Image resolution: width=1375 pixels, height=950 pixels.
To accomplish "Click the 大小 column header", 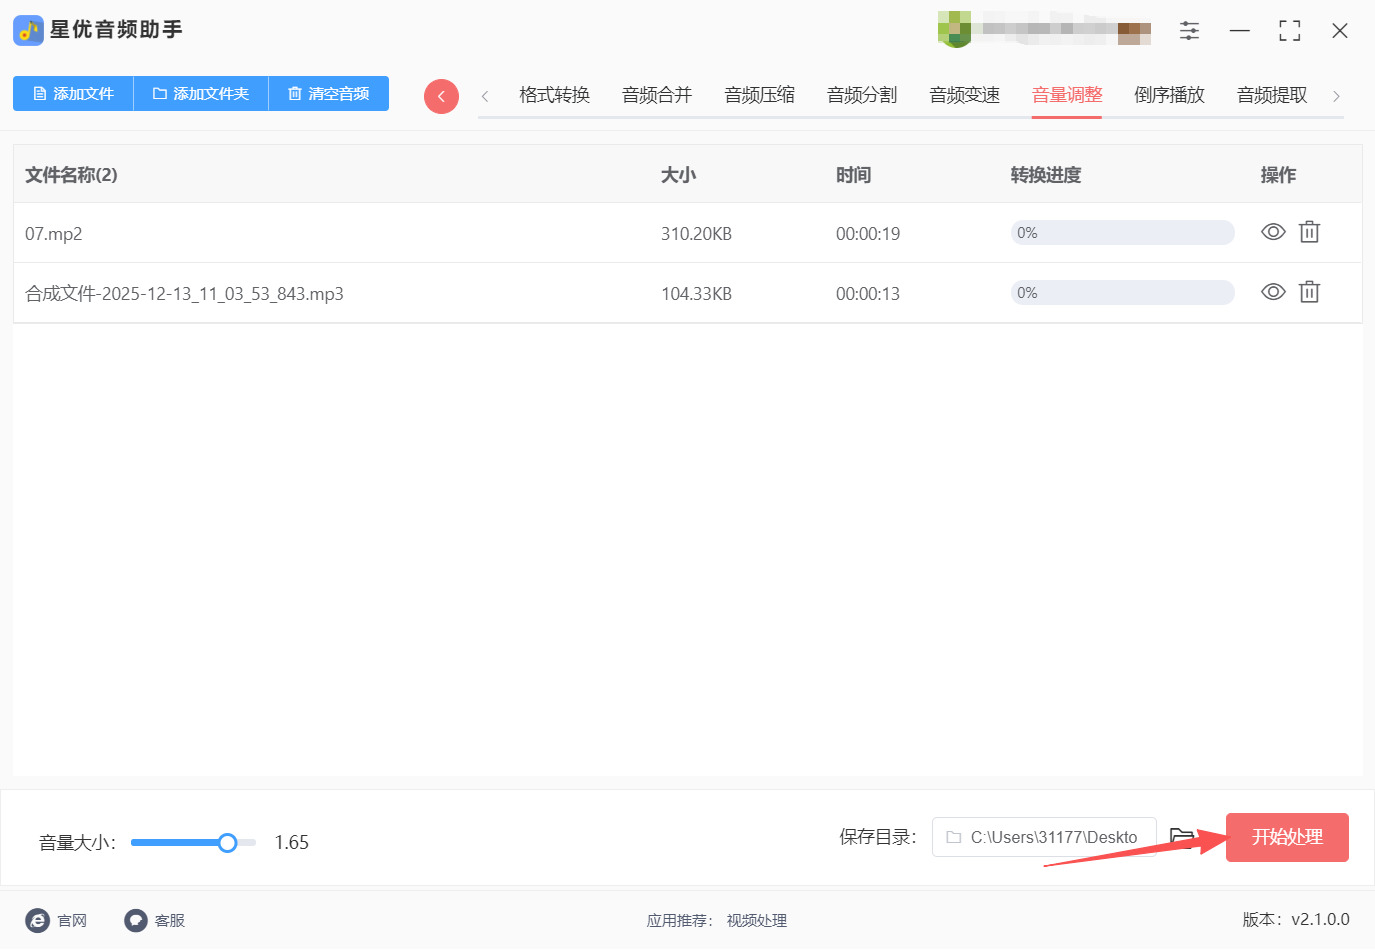I will pyautogui.click(x=678, y=175).
